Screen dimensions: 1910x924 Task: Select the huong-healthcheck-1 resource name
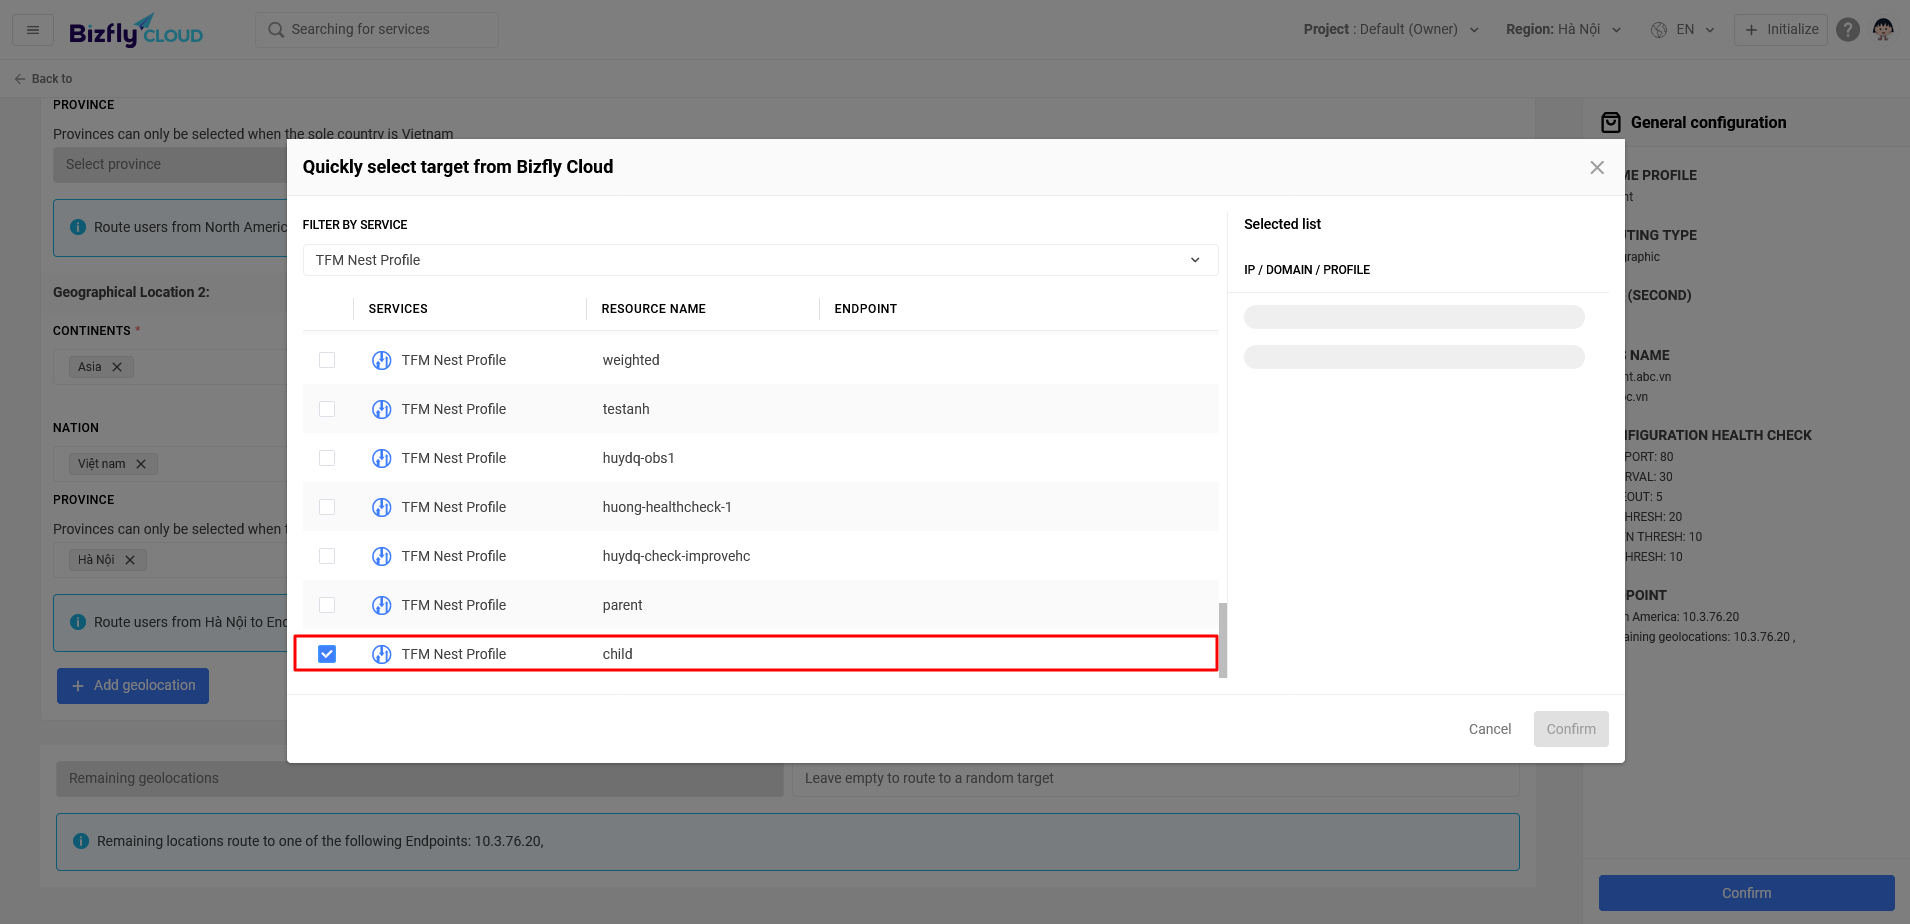[667, 507]
